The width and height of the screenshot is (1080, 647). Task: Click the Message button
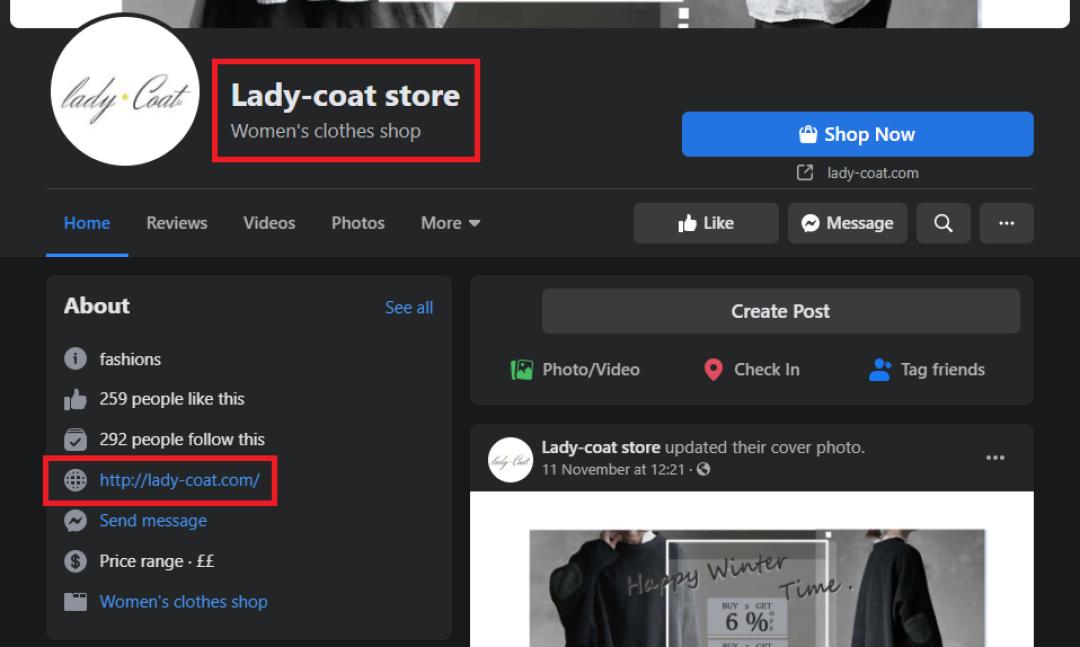[x=847, y=223]
